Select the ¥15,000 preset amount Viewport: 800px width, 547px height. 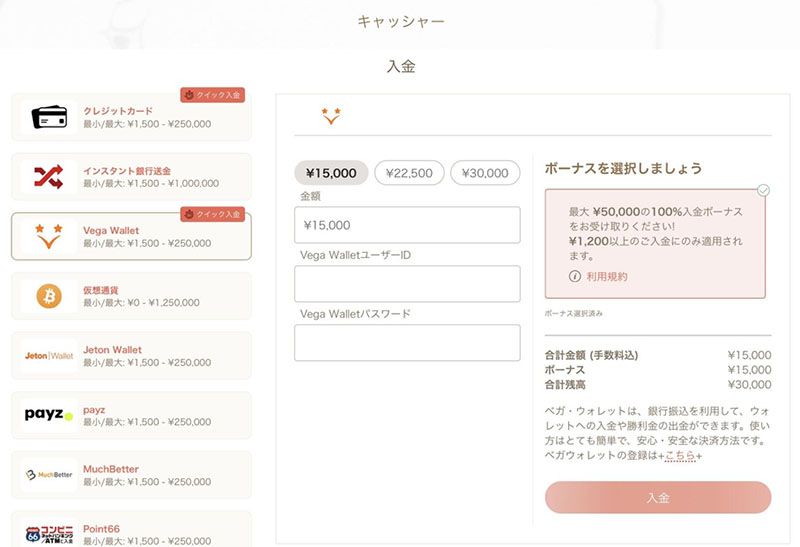point(331,173)
